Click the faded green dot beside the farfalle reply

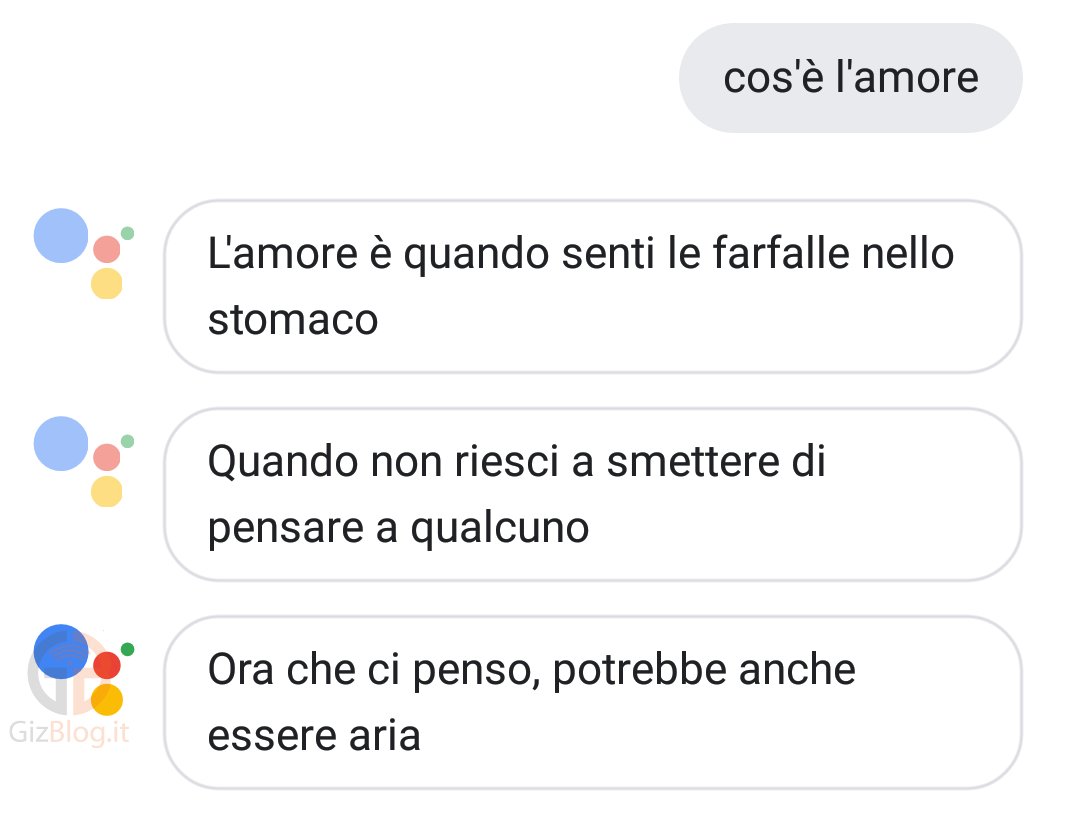click(x=127, y=233)
